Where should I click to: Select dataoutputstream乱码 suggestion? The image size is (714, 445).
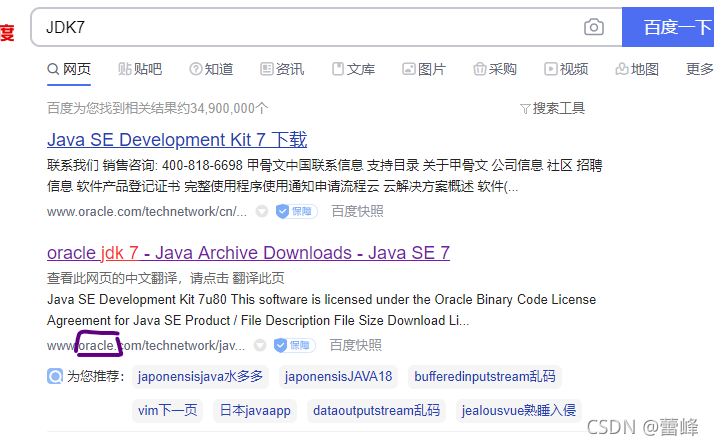pyautogui.click(x=377, y=410)
